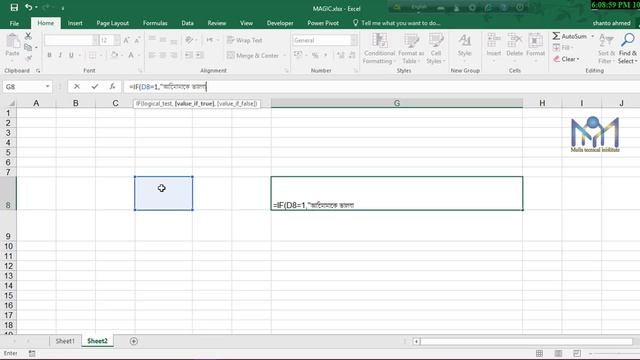Toggle top vertical alignment
The height and width of the screenshot is (360, 640).
pos(152,40)
